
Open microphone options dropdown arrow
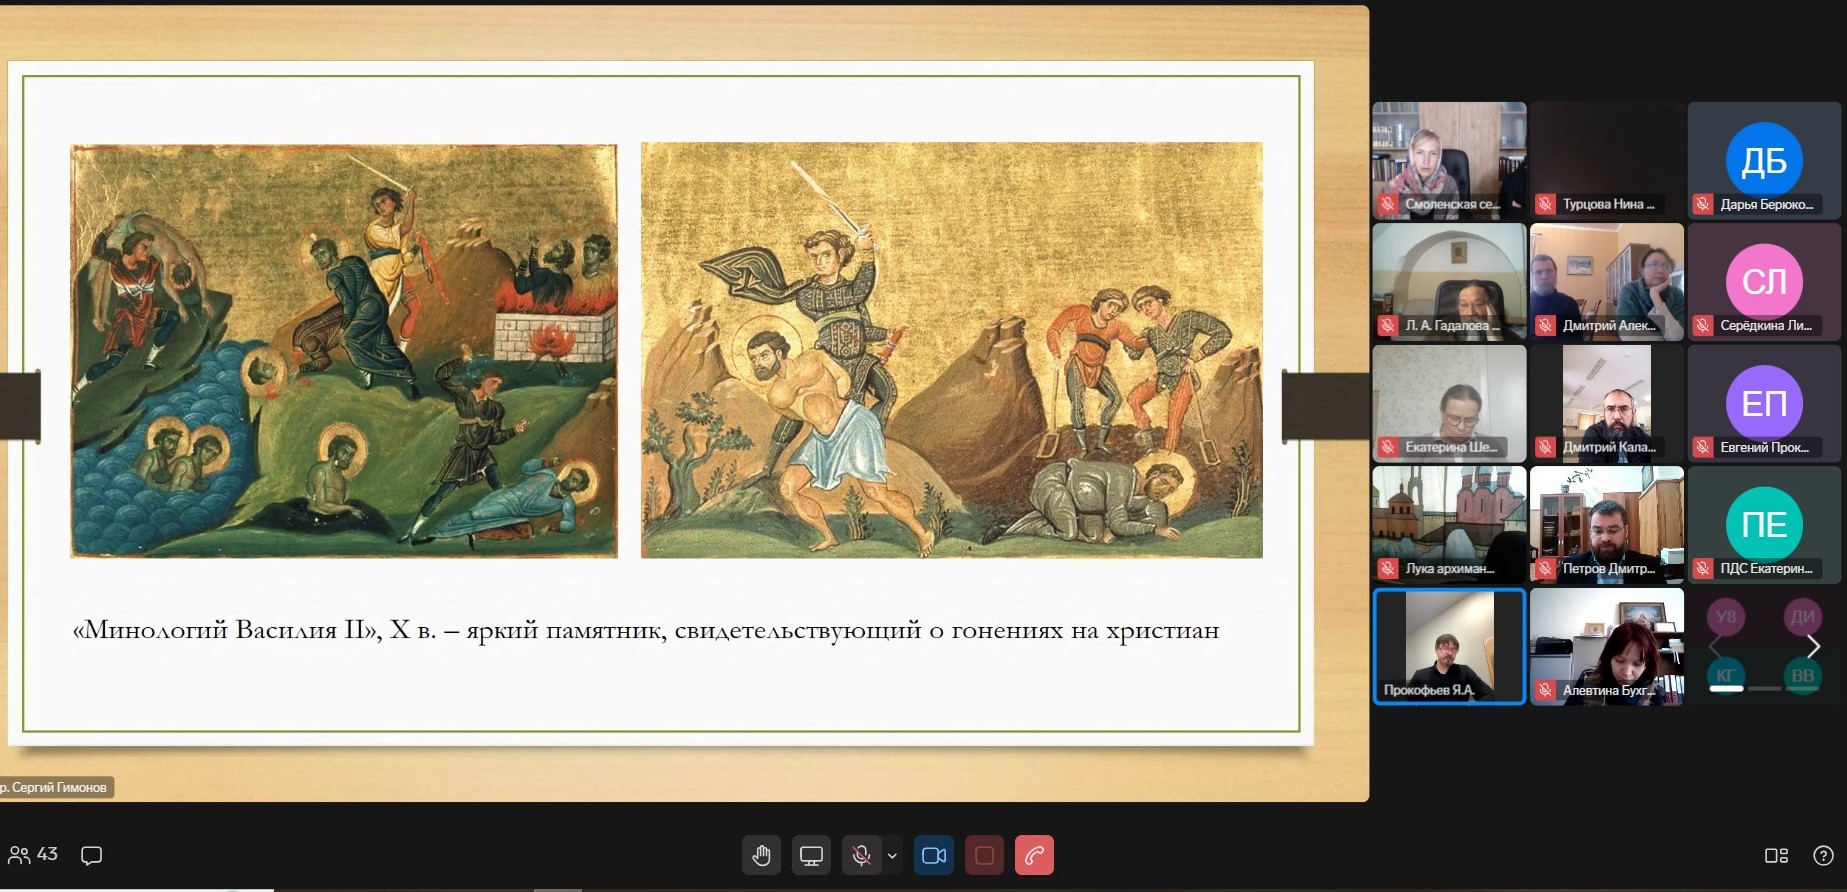[892, 855]
